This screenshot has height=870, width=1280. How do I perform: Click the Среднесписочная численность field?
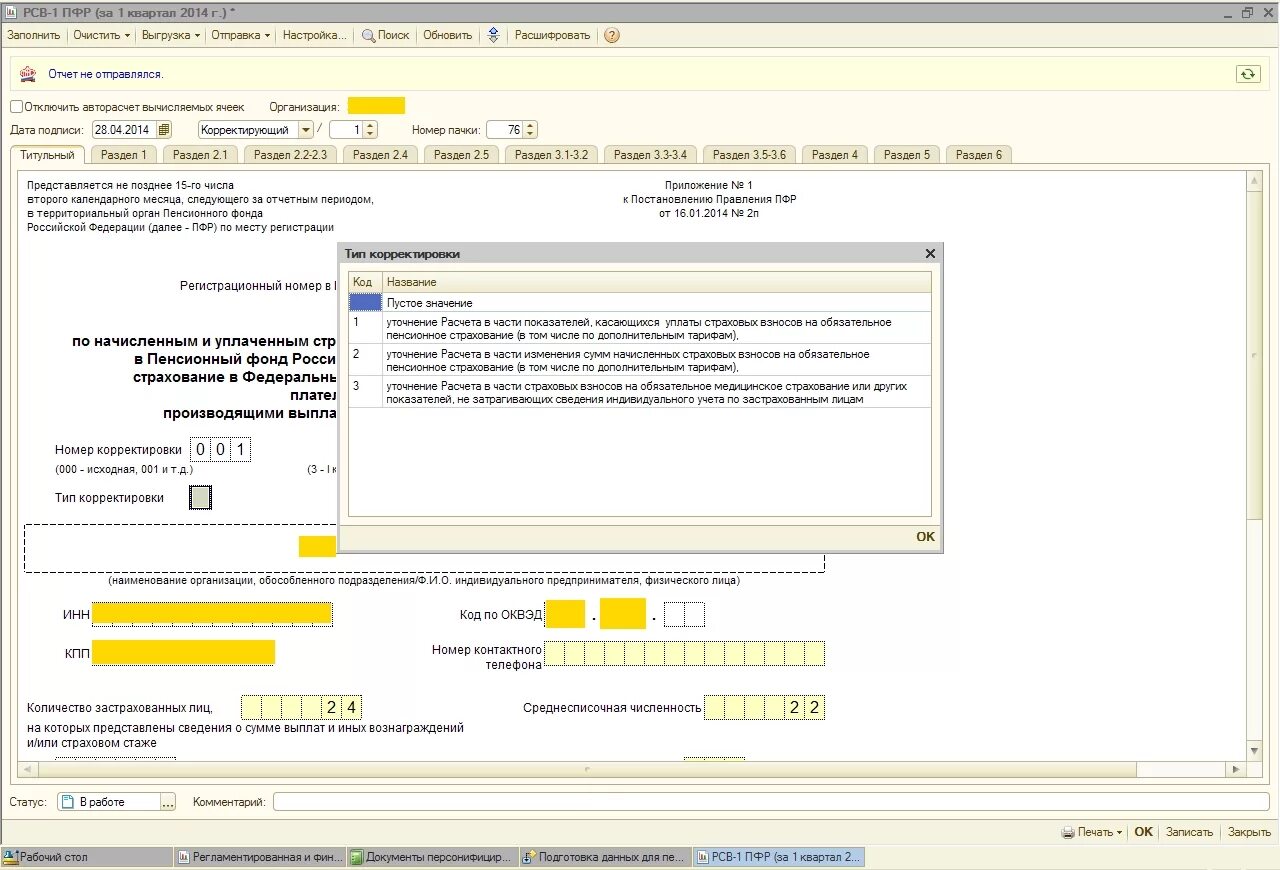point(764,707)
